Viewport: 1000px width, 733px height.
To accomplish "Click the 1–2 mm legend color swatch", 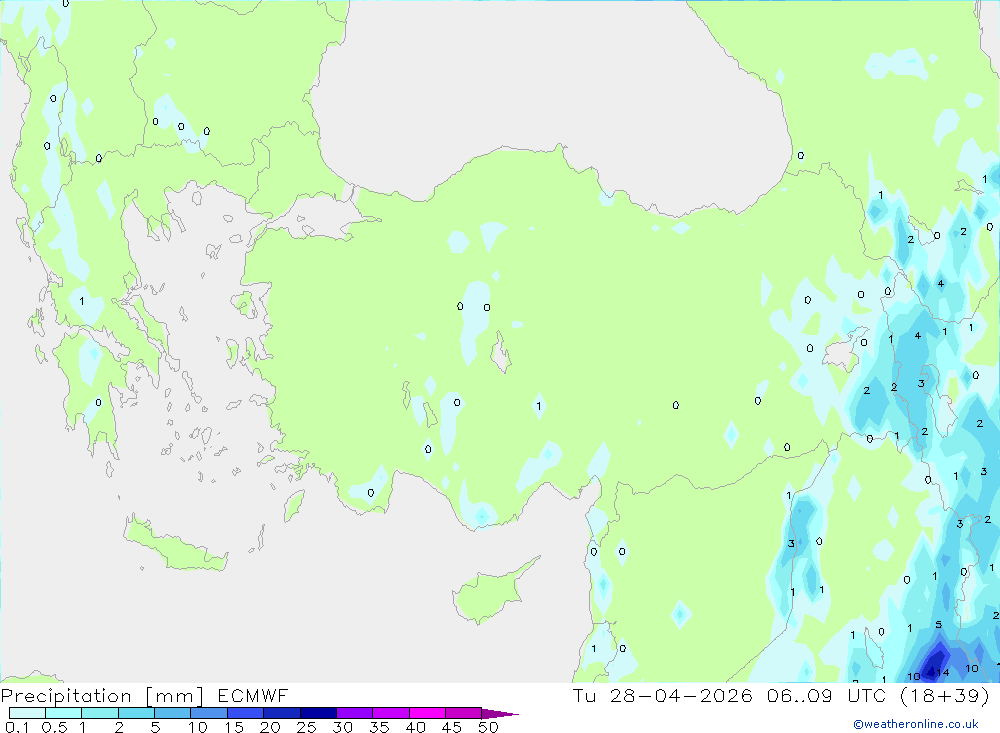I will pyautogui.click(x=100, y=713).
